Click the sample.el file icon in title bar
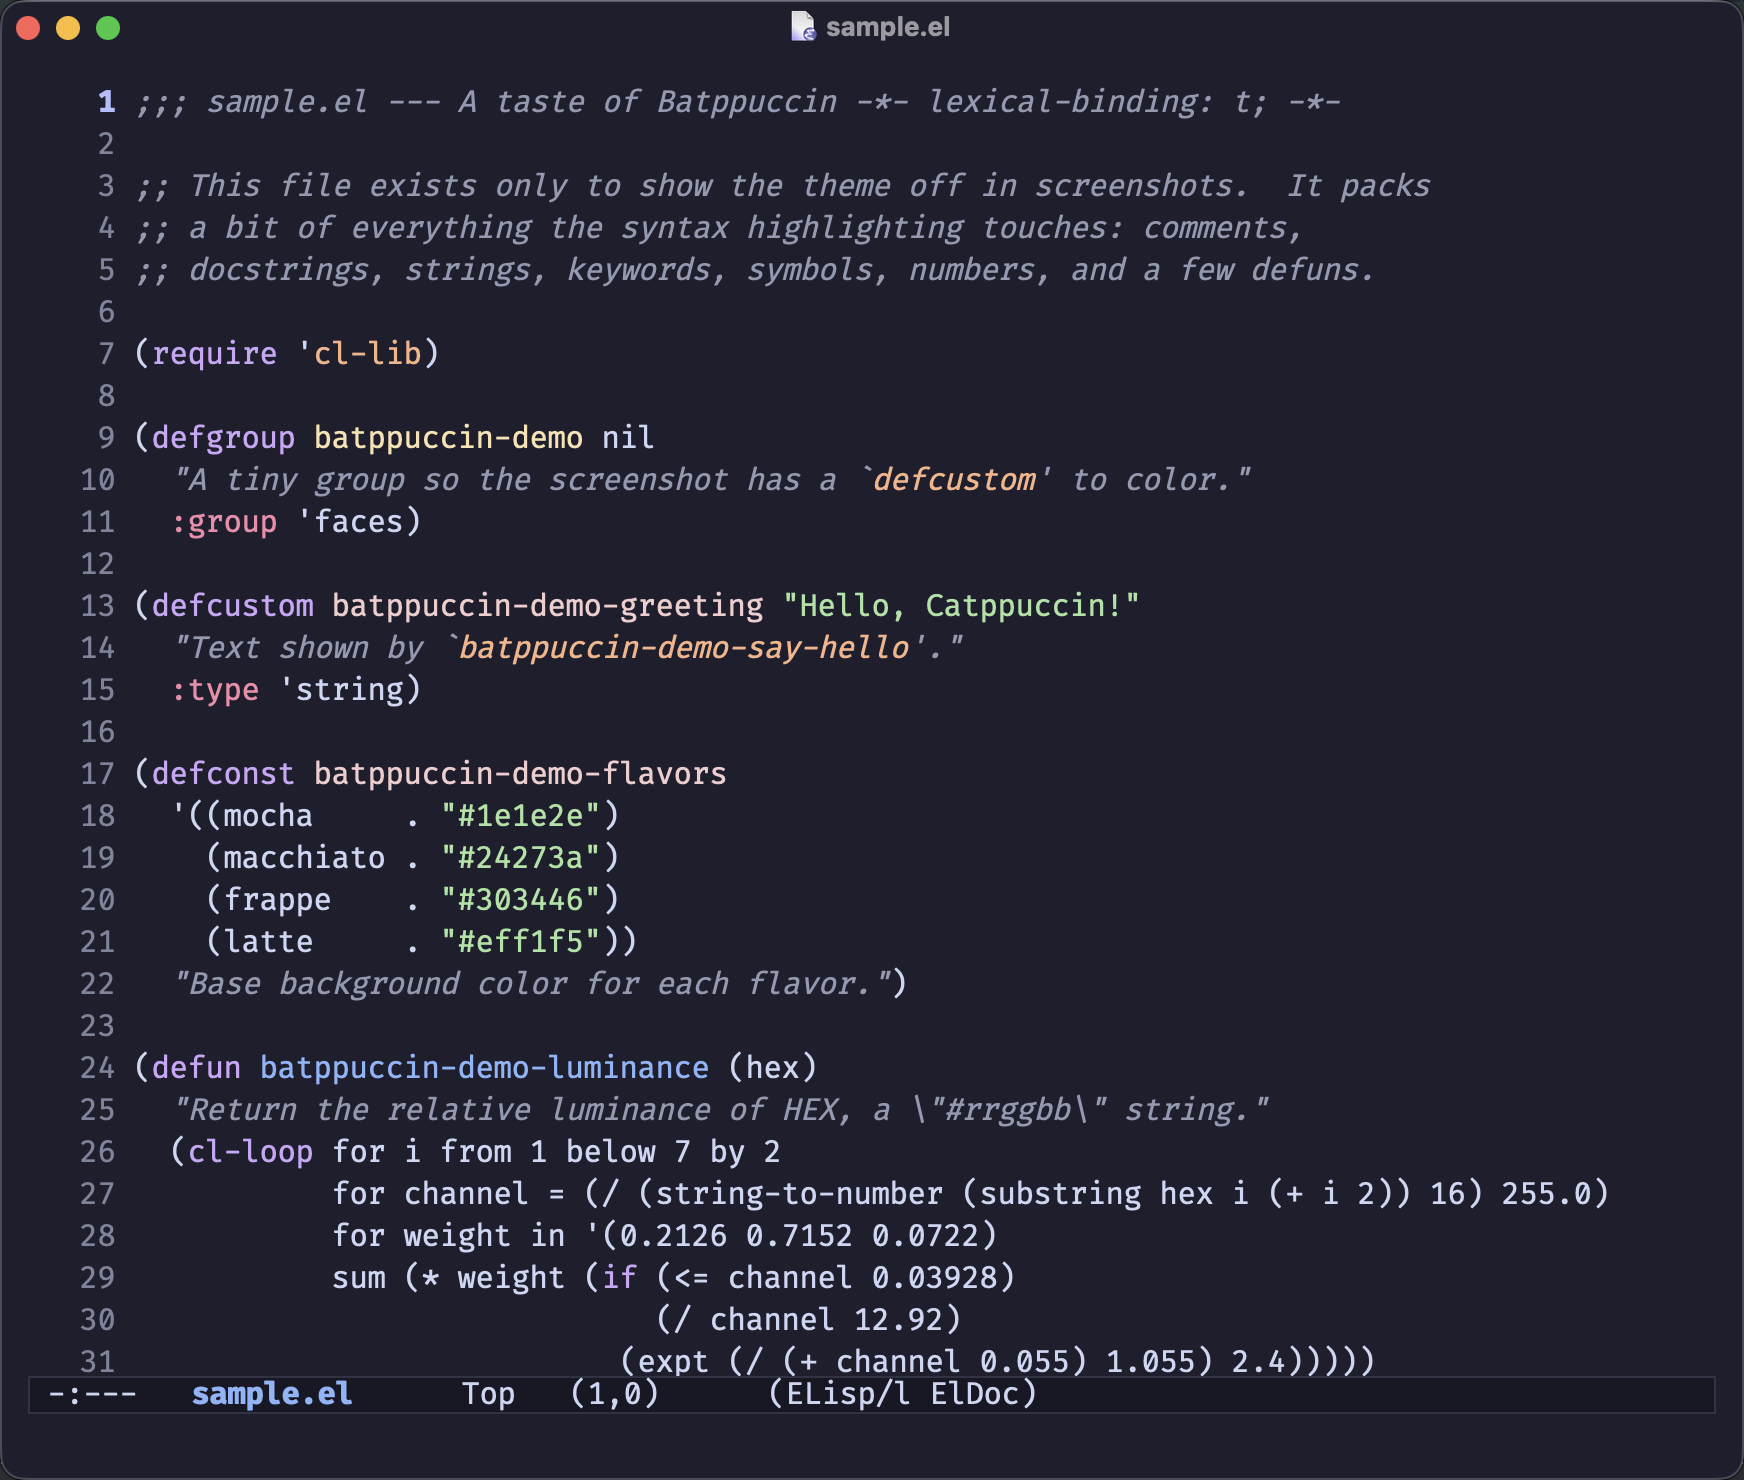 click(803, 27)
